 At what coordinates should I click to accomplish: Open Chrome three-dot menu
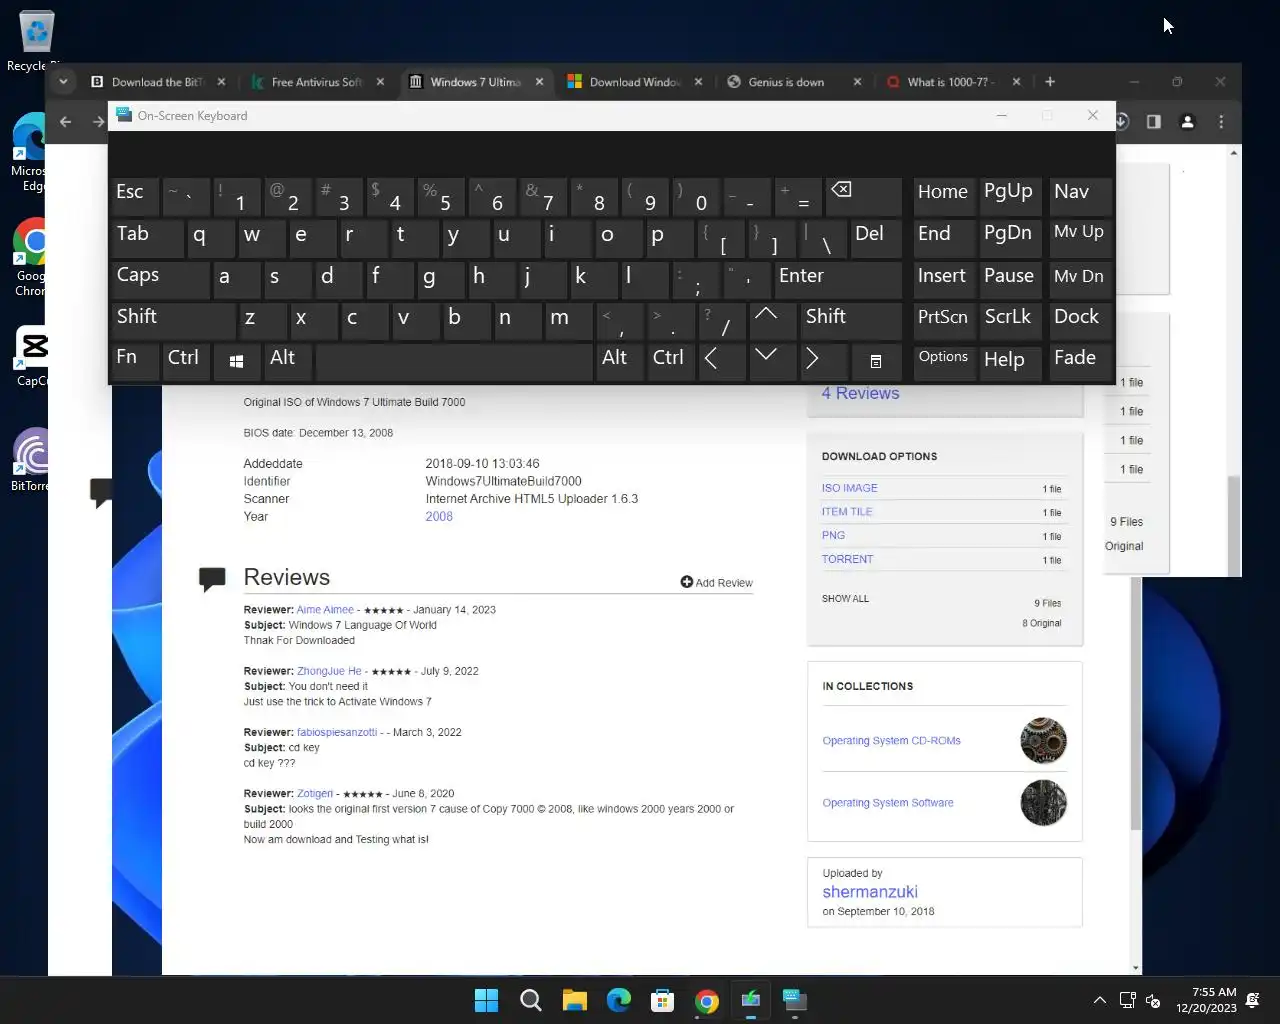(x=1221, y=121)
